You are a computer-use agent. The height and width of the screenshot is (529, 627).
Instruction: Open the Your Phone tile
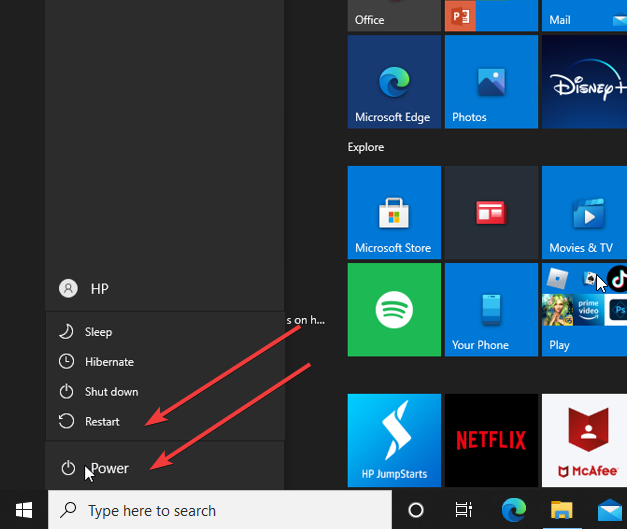(491, 309)
